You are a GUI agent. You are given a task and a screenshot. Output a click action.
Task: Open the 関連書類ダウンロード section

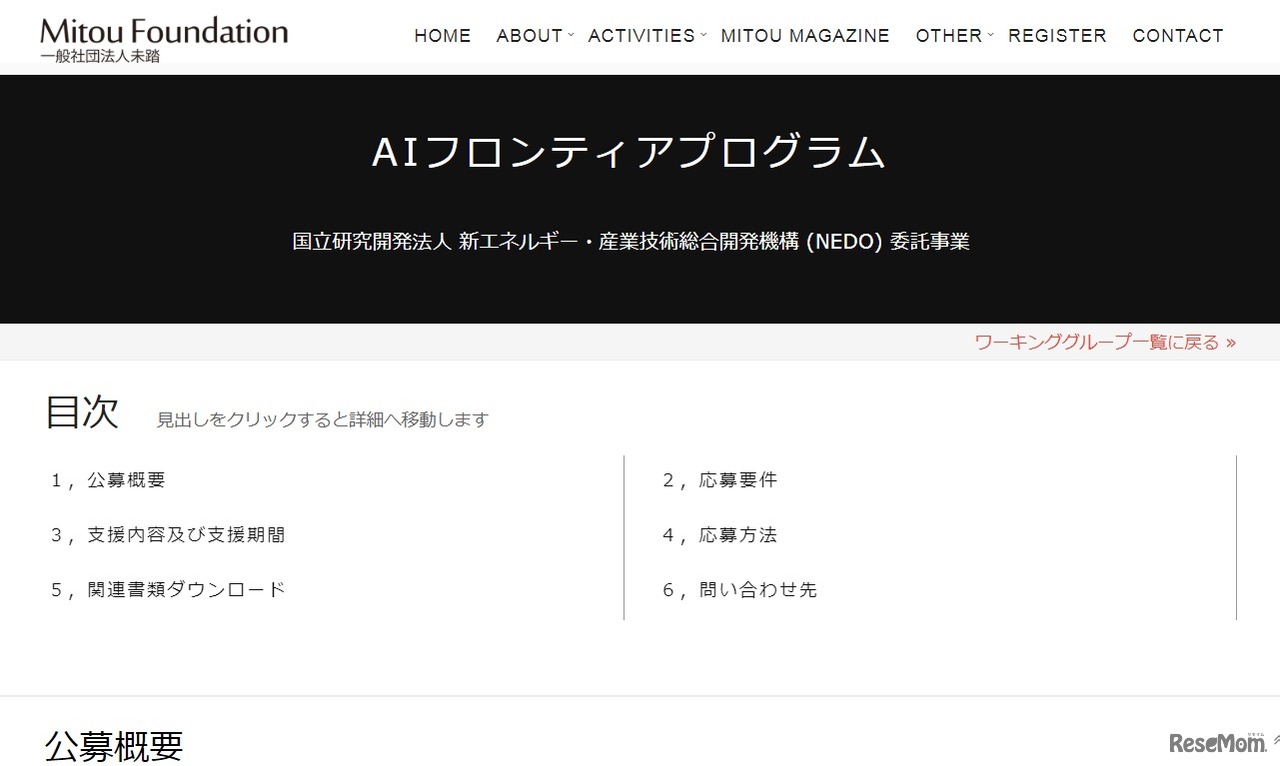(x=167, y=590)
